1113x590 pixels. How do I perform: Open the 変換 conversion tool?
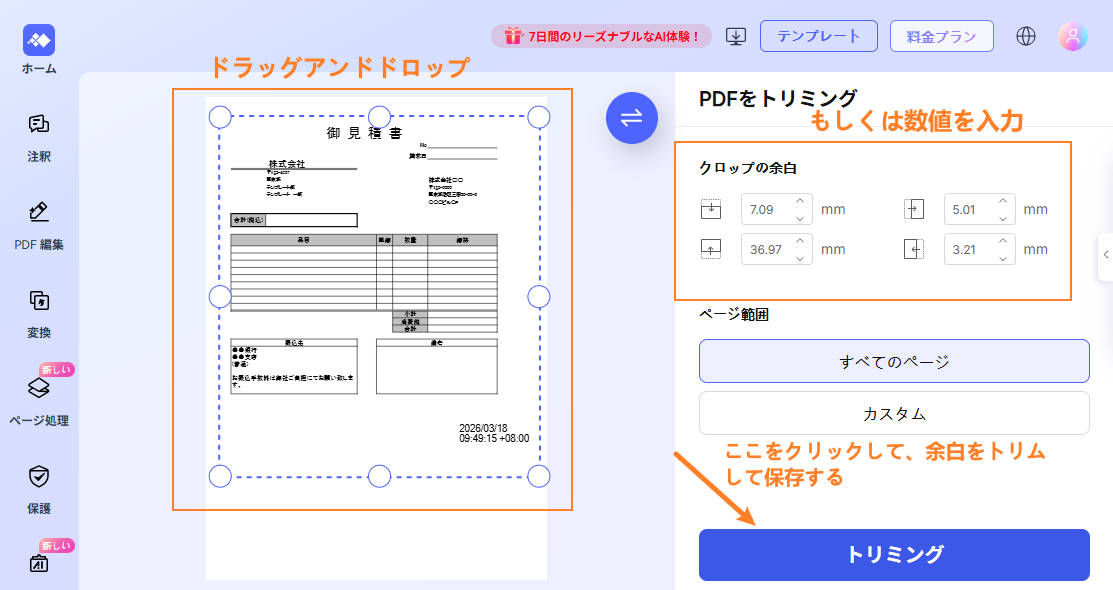[36, 300]
